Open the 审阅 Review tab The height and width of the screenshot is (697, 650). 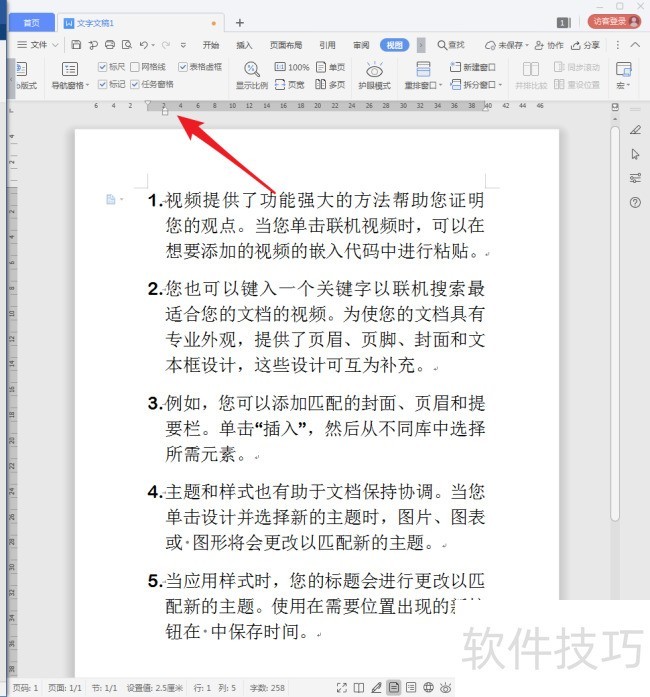[361, 45]
